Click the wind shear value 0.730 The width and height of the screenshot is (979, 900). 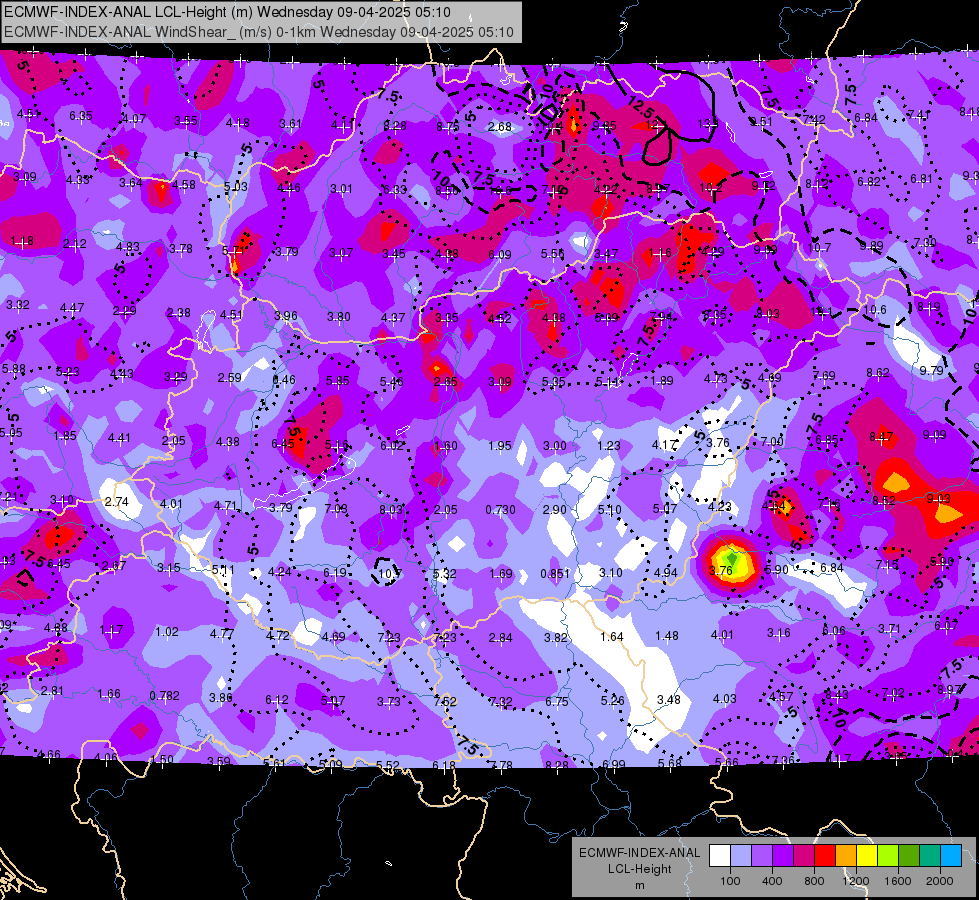point(501,510)
